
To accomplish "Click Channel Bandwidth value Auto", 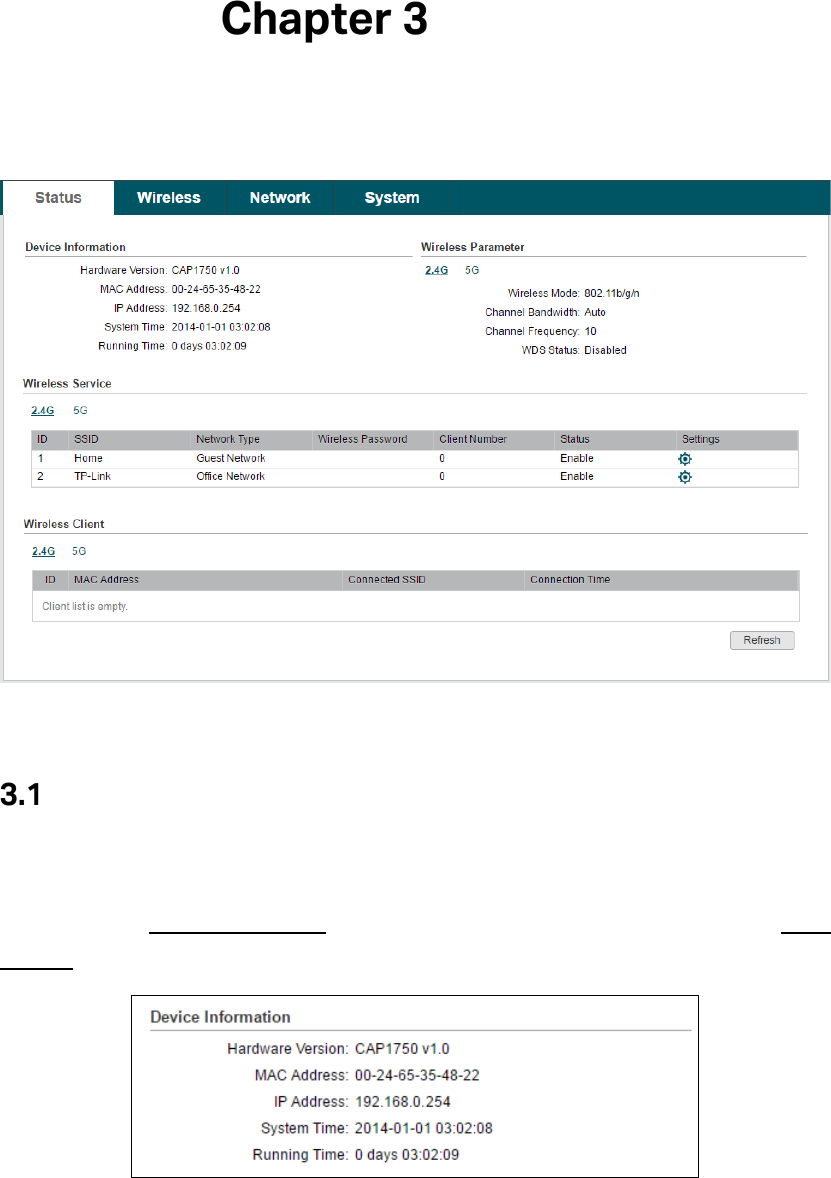I will point(595,313).
